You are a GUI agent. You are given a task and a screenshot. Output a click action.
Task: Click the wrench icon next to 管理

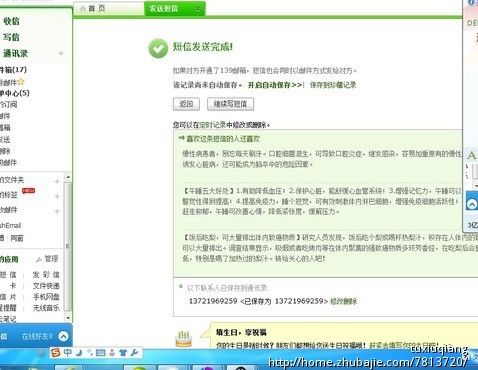click(x=39, y=259)
